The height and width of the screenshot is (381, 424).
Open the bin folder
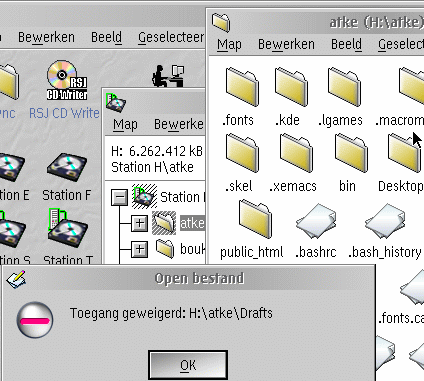(x=351, y=153)
